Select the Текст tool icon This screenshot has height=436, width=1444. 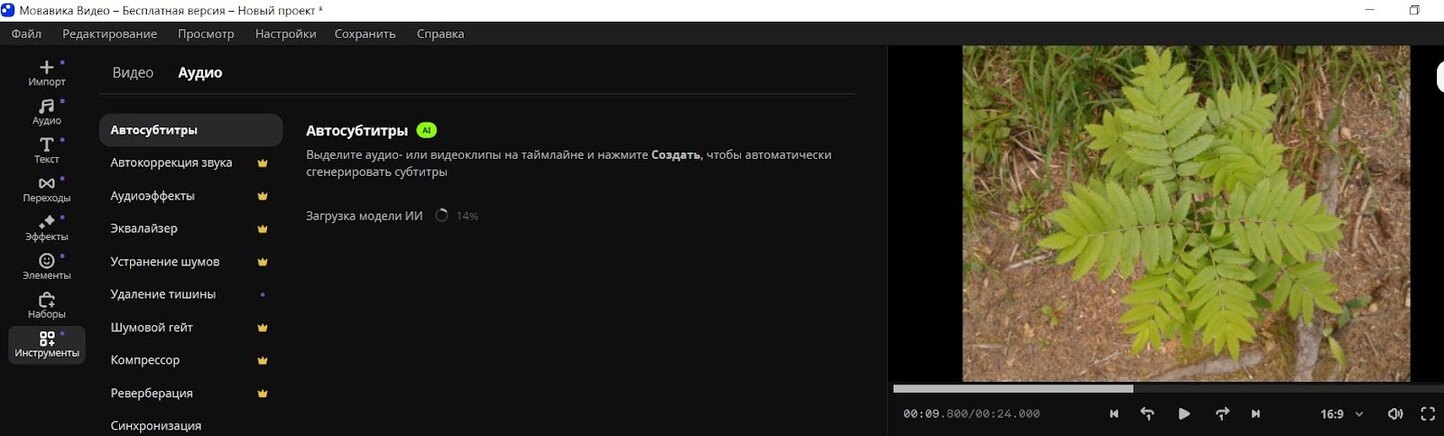[46, 150]
